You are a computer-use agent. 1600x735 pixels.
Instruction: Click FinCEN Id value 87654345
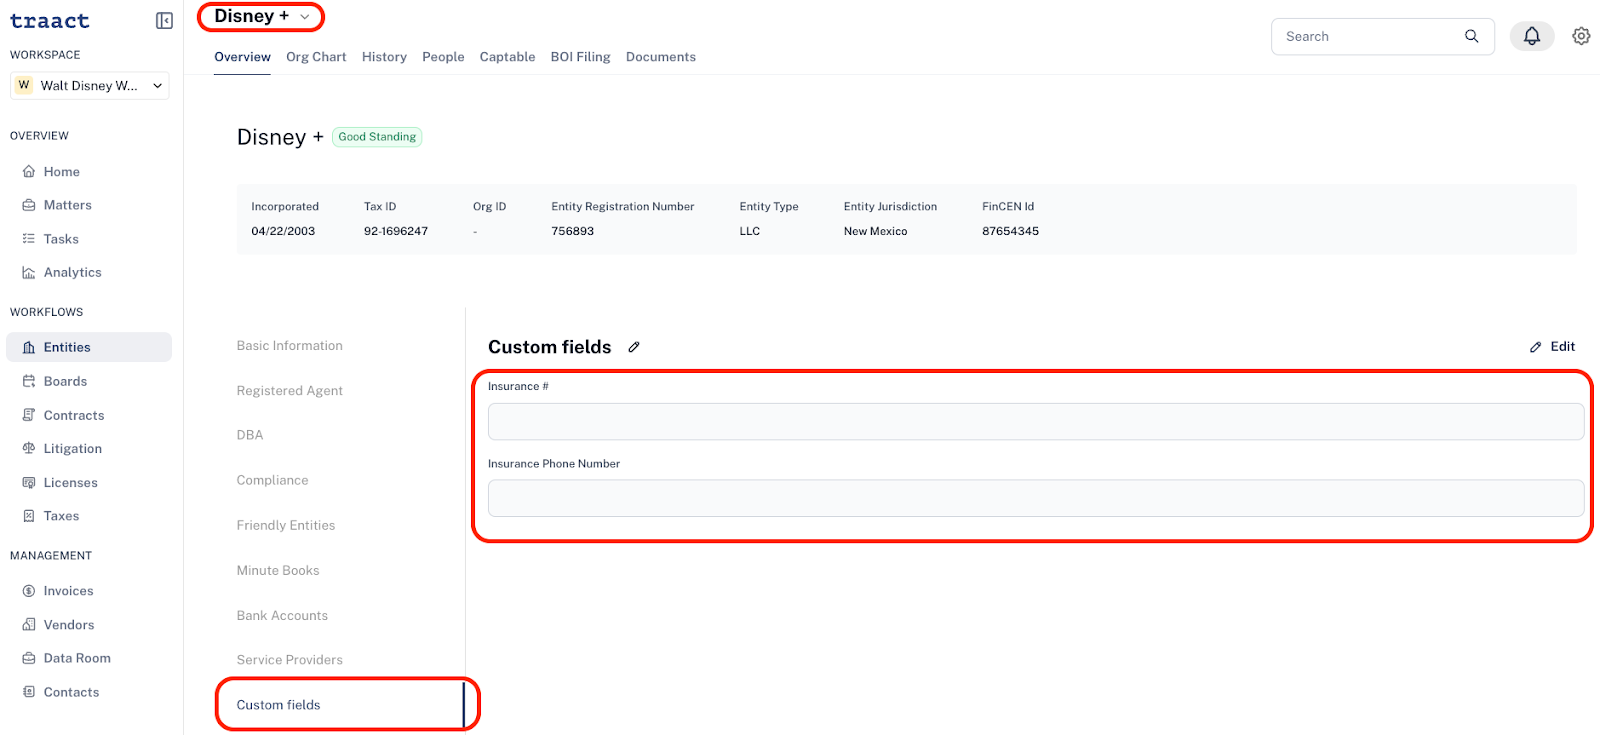[1011, 231]
